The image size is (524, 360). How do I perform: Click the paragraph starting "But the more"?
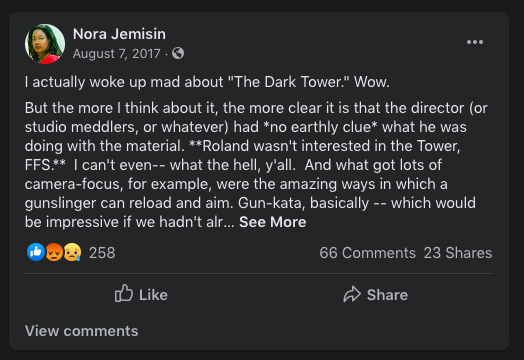(256, 165)
